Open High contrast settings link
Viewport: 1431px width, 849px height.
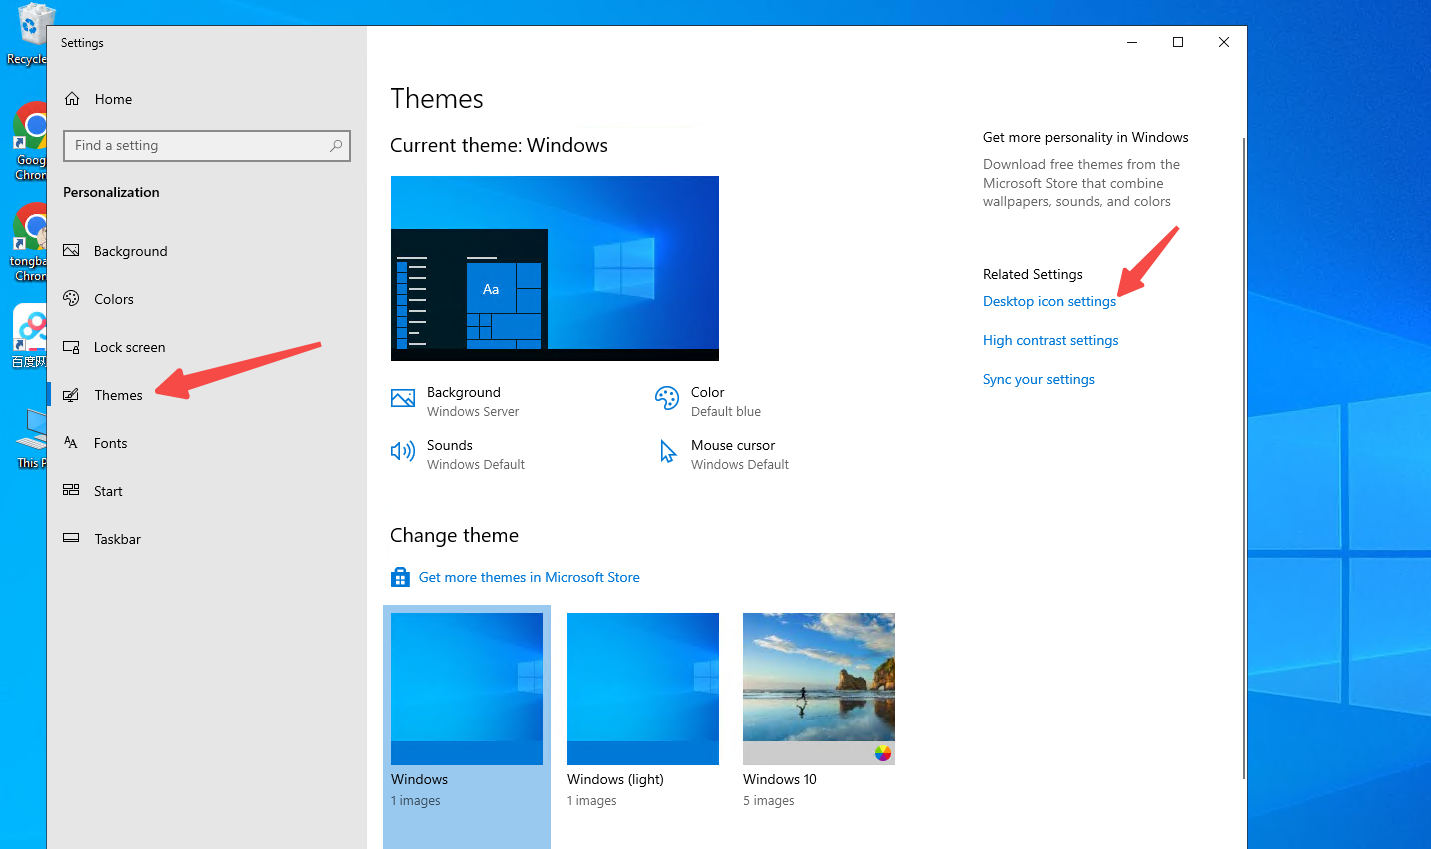pos(1050,340)
